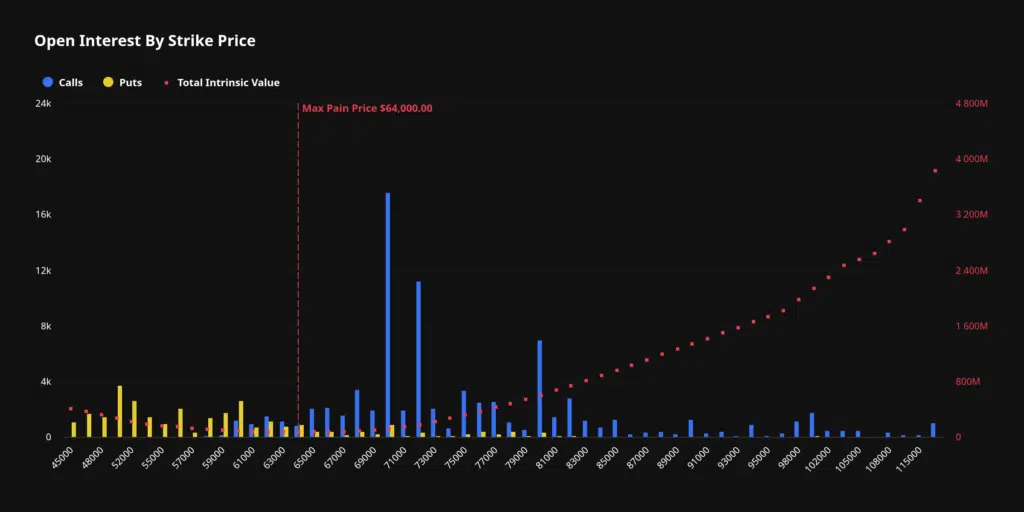The image size is (1024, 512).
Task: Click the 63000 strike label
Action: (x=275, y=457)
